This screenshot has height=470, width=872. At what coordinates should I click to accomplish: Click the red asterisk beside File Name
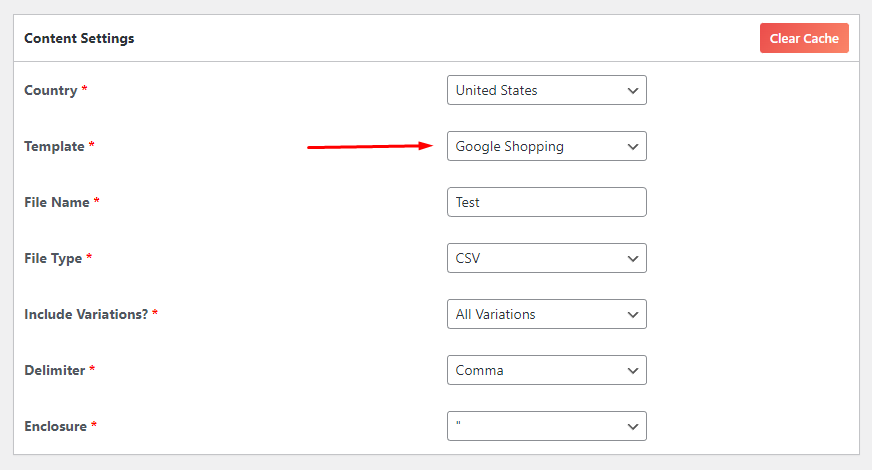97,202
